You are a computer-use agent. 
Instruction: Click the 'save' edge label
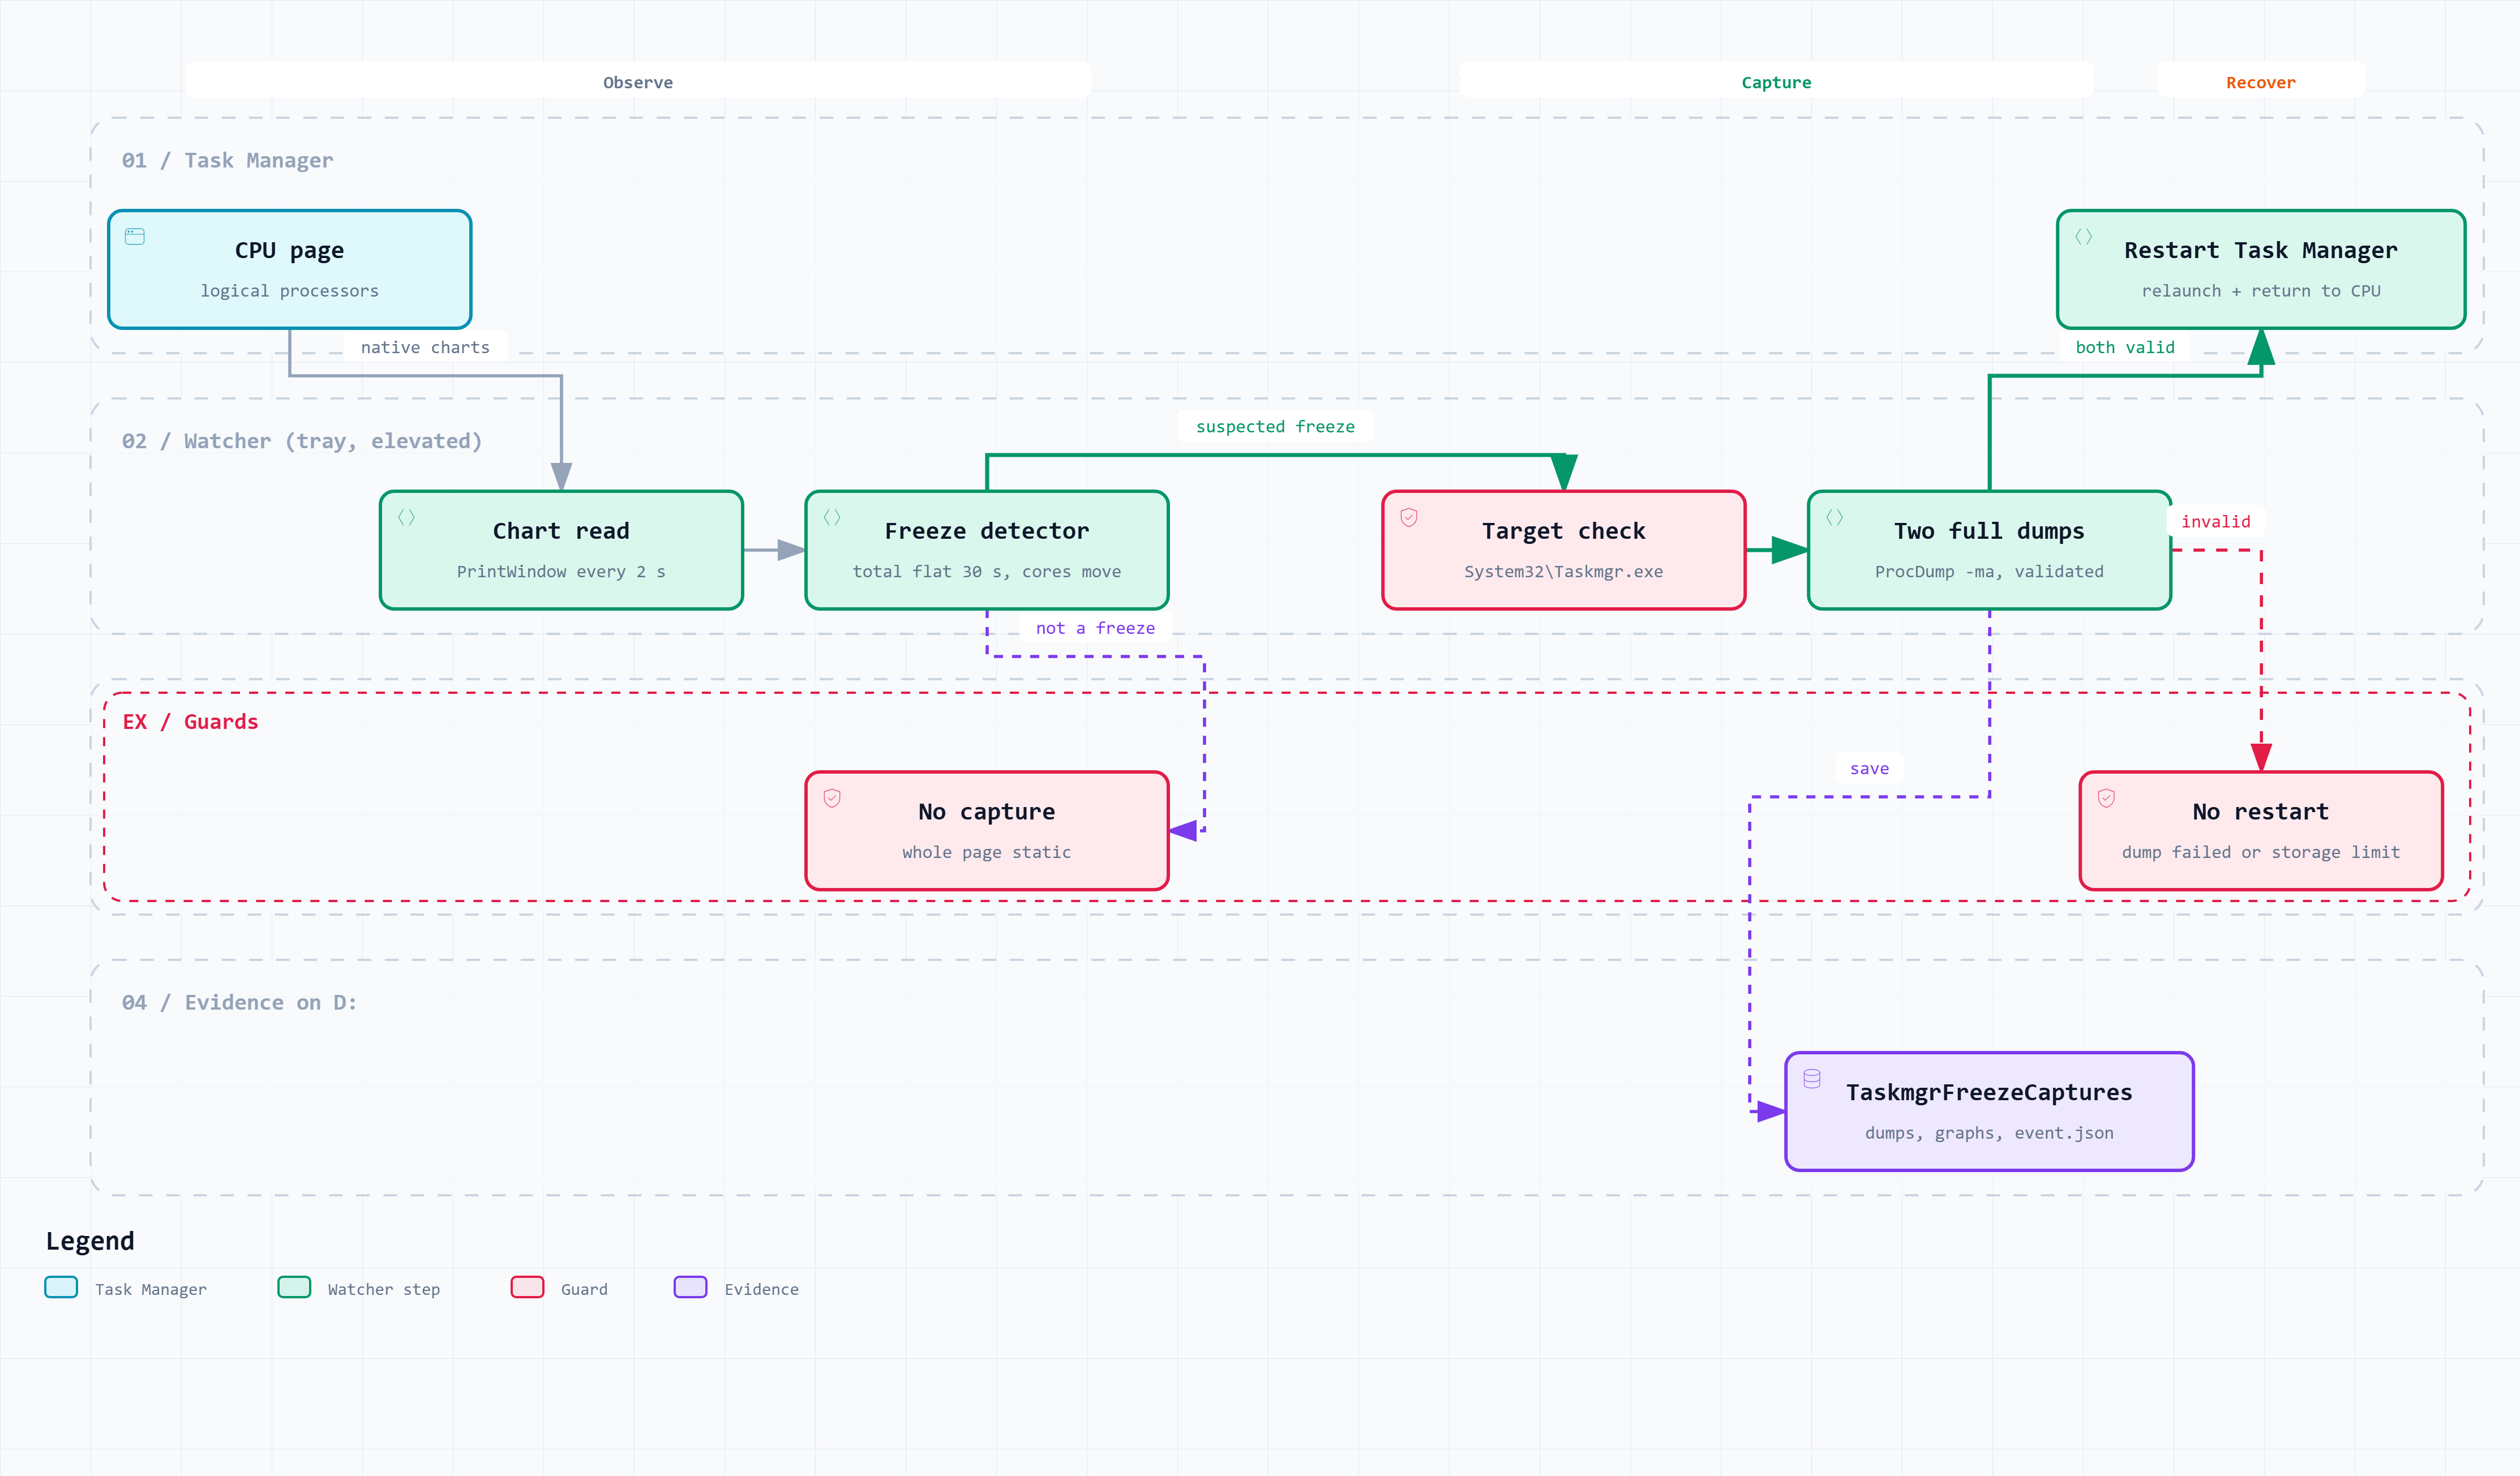(1869, 768)
